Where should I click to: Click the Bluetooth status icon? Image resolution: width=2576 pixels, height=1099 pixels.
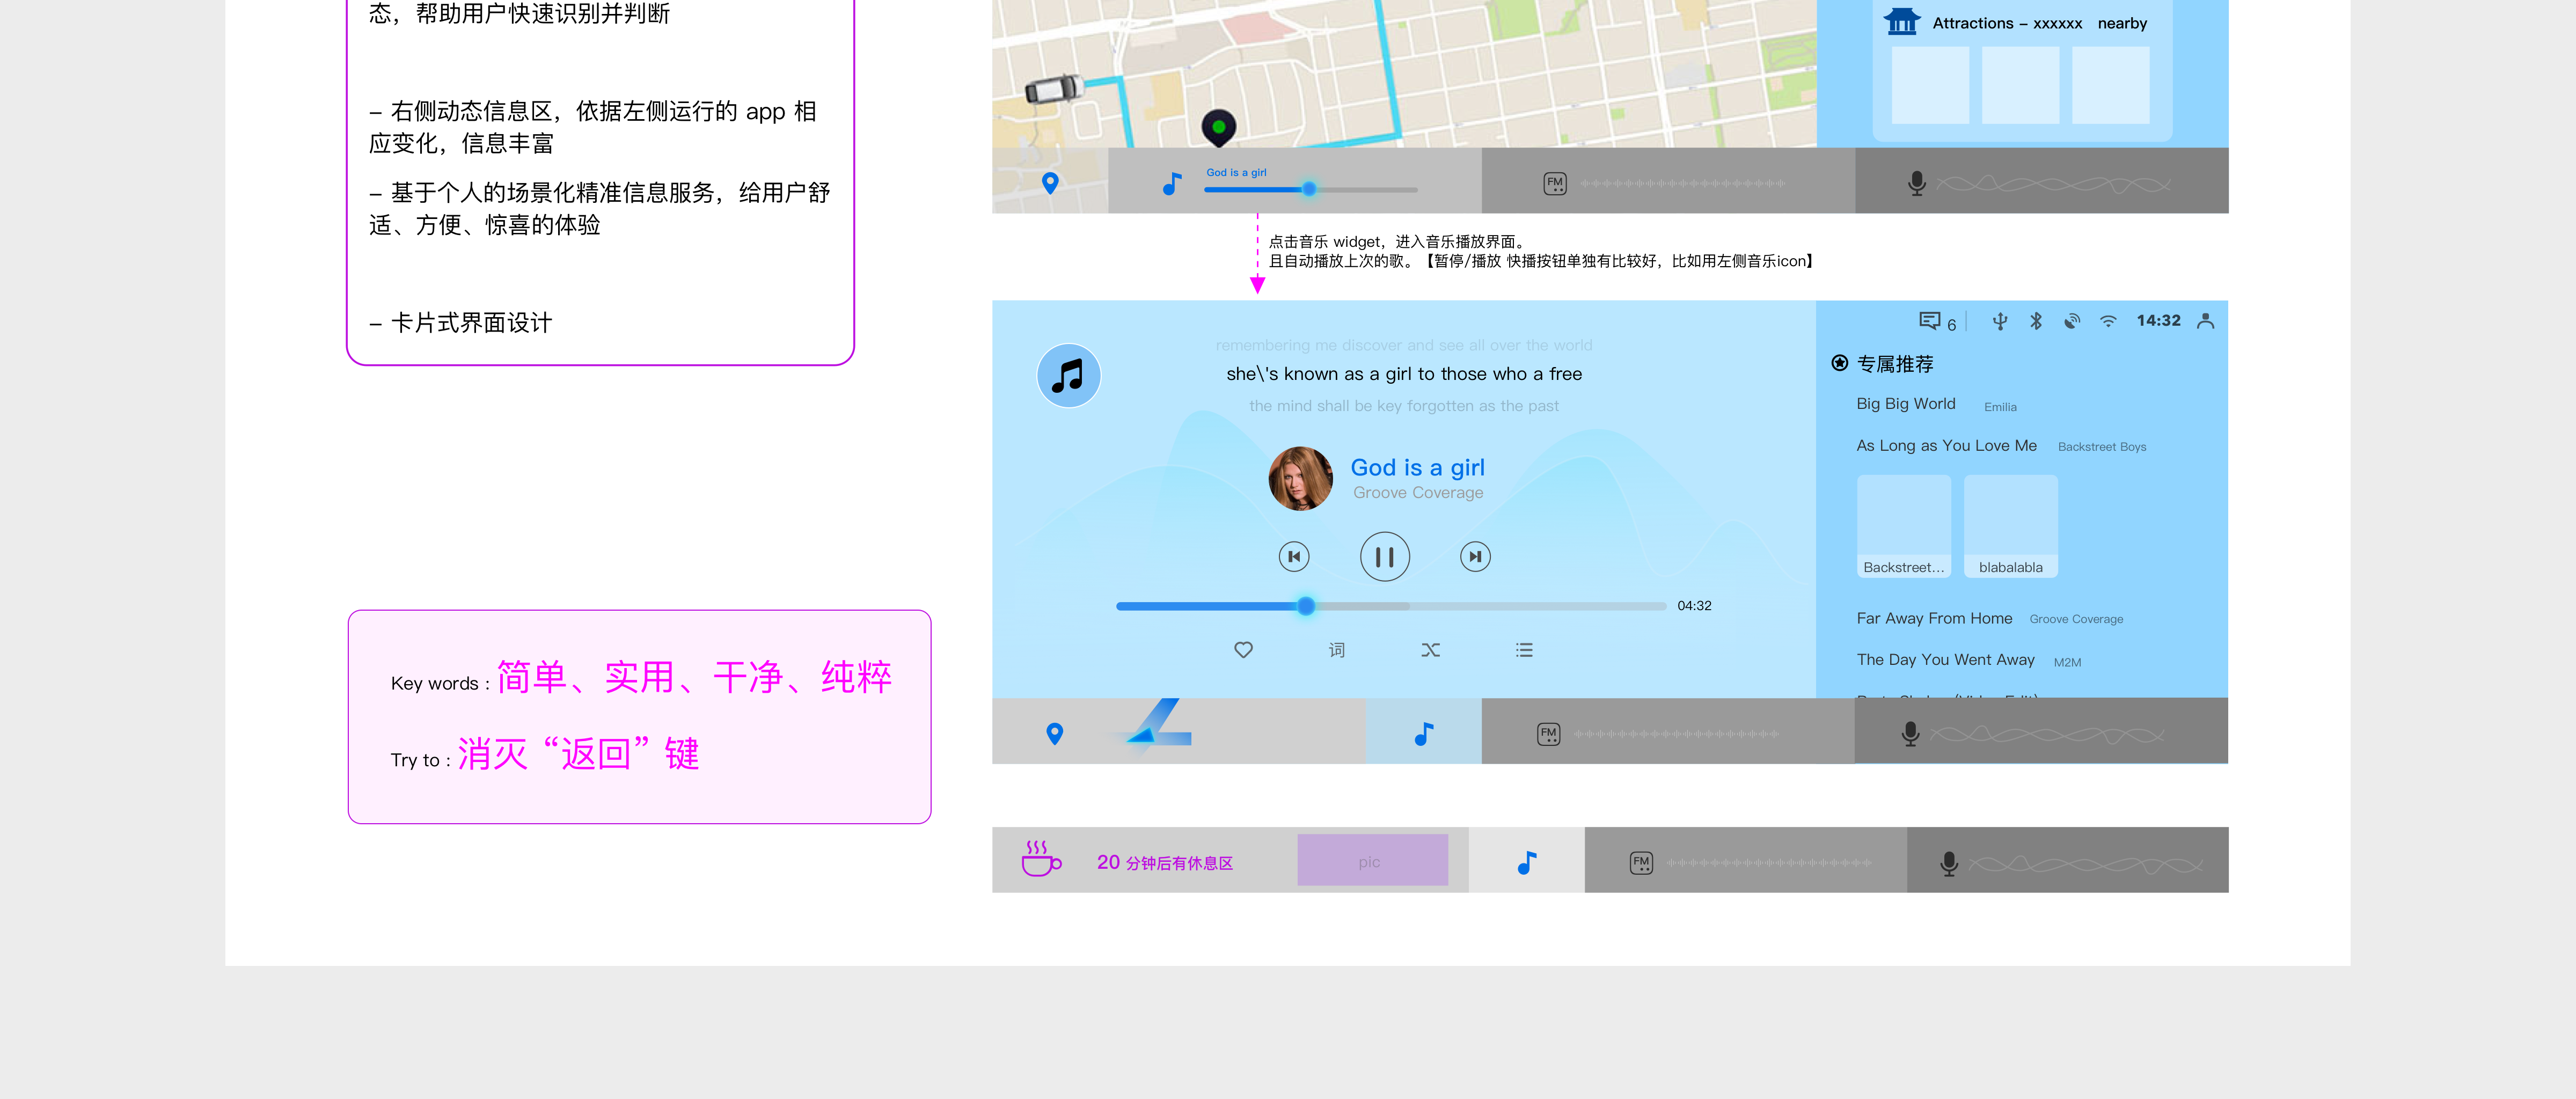pos(2035,321)
